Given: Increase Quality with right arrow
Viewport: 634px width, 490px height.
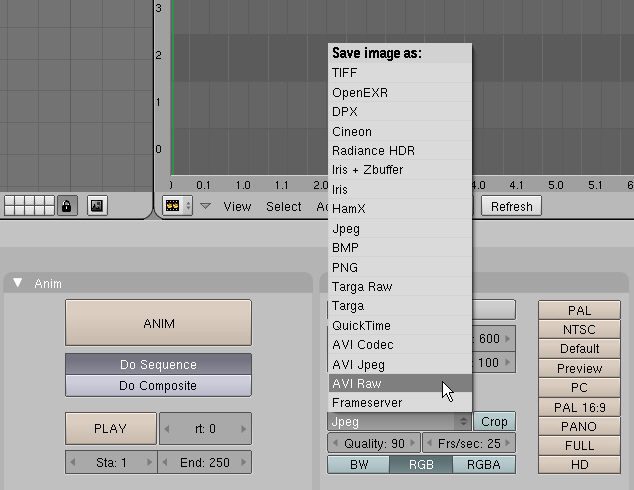Looking at the screenshot, I should pos(413,443).
